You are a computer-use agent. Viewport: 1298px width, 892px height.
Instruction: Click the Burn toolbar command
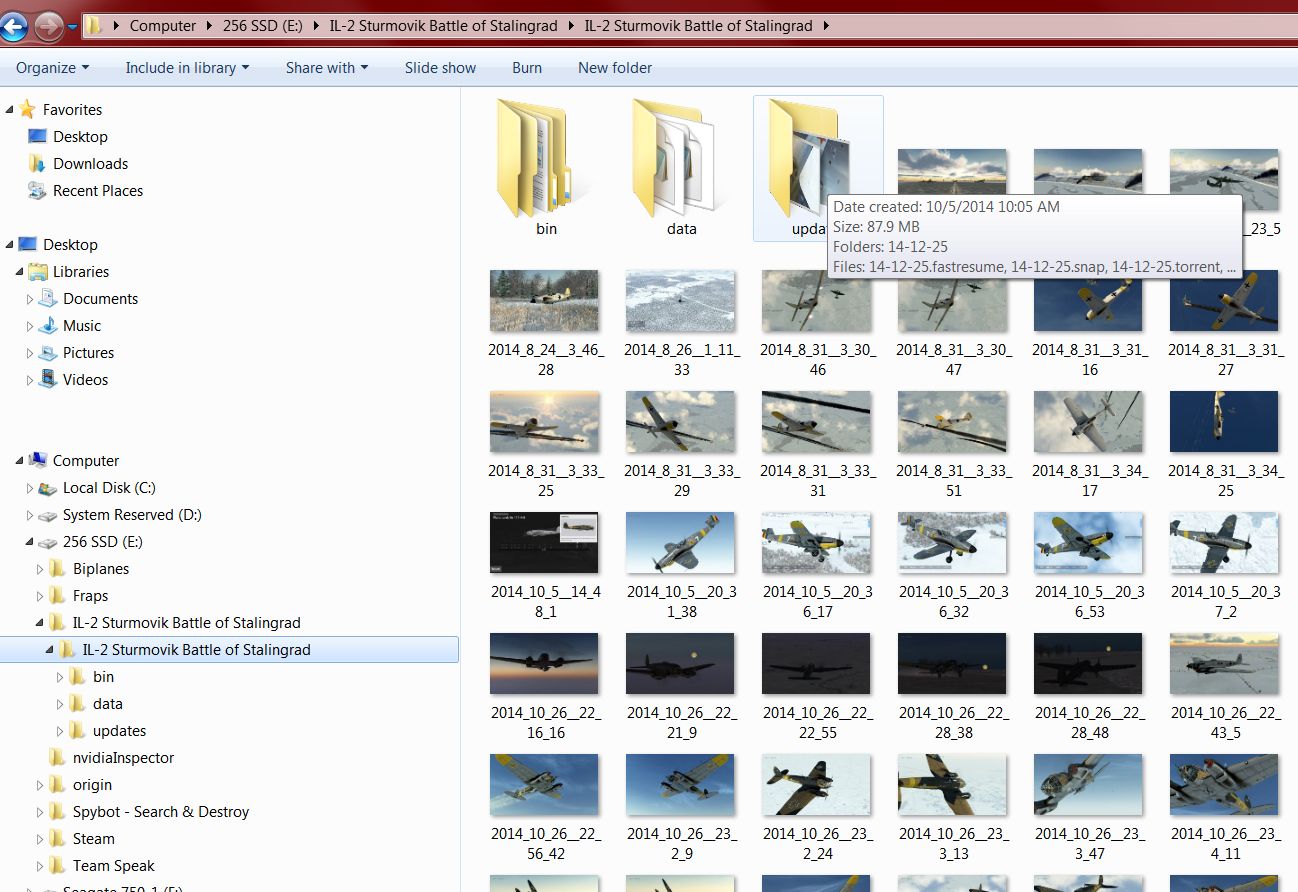527,67
